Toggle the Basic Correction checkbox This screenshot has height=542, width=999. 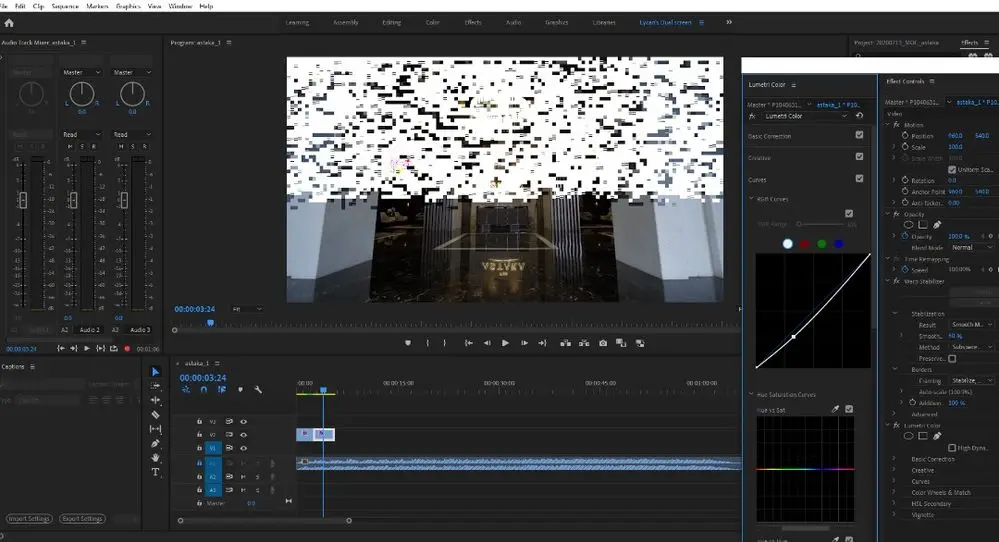click(x=859, y=135)
